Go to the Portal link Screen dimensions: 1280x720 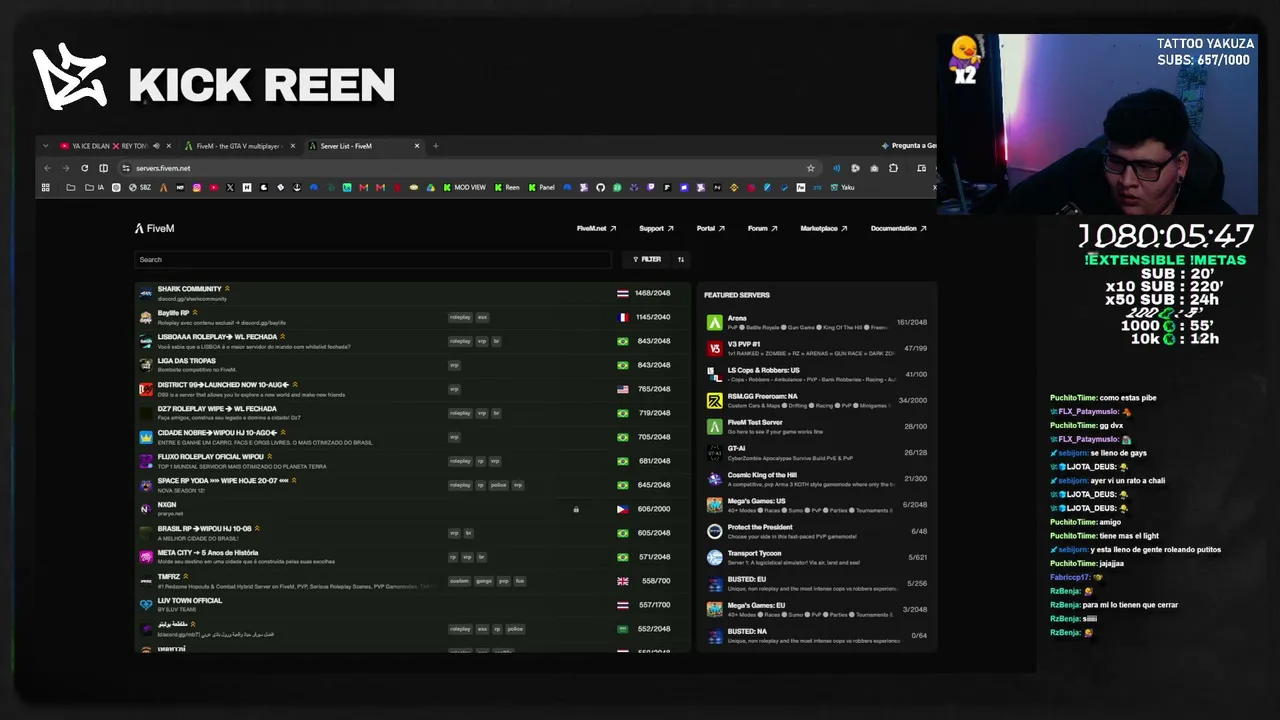710,228
